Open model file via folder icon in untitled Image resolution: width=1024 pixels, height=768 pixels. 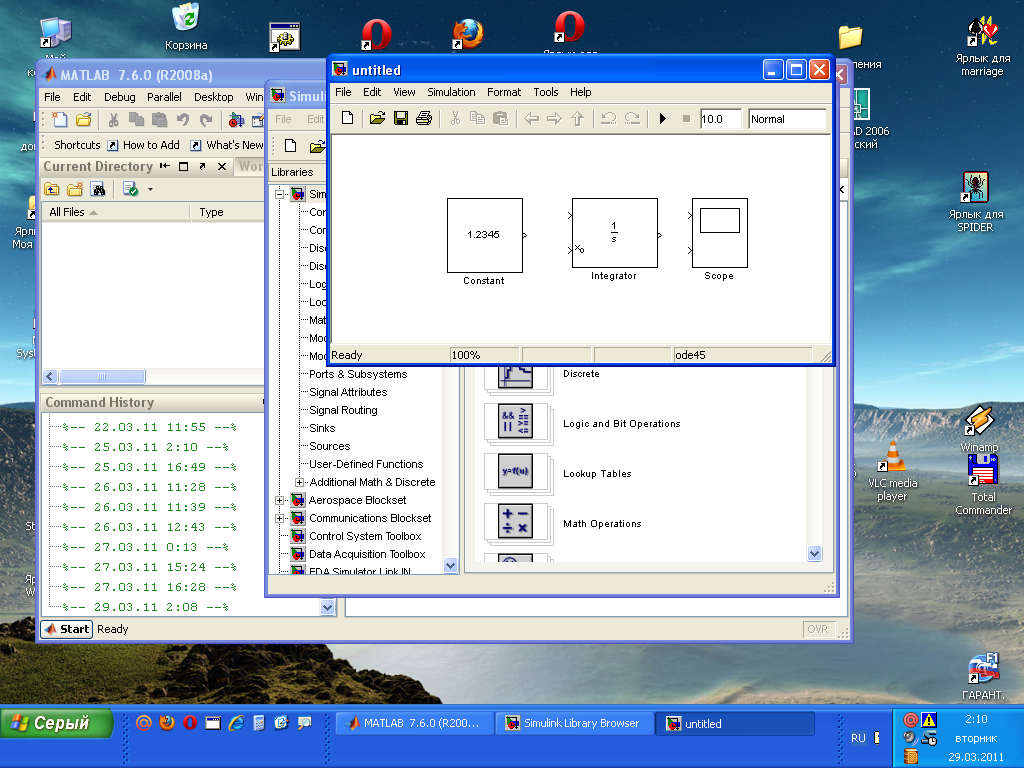(377, 118)
